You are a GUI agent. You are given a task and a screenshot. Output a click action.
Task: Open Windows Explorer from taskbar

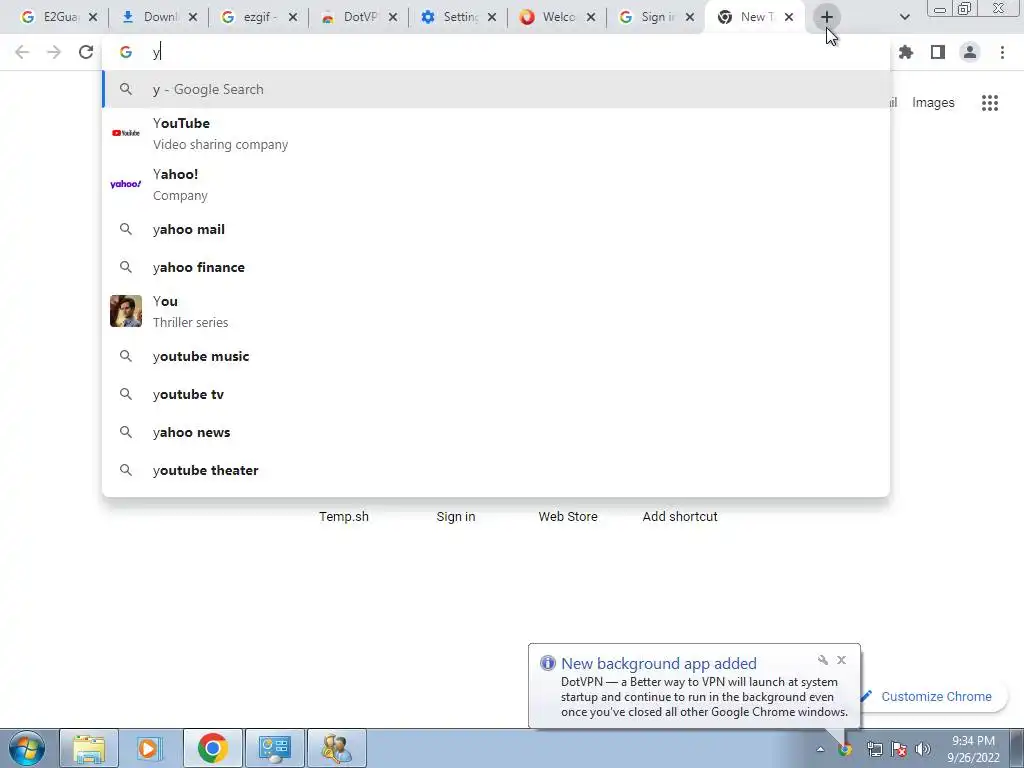pos(89,748)
